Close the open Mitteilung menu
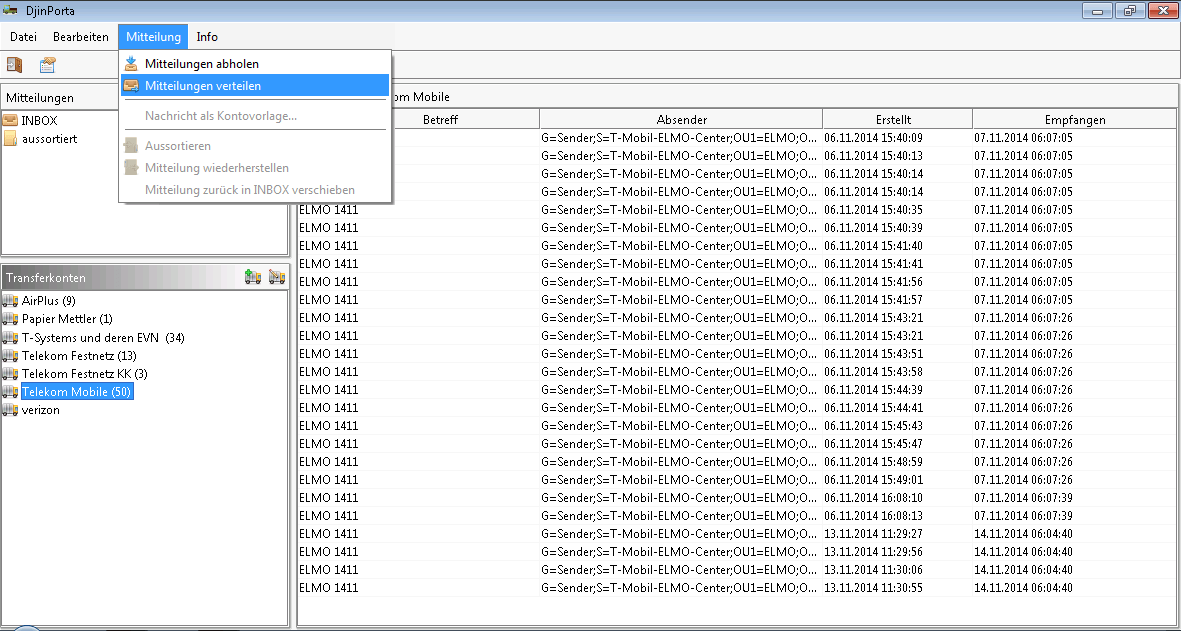Image resolution: width=1181 pixels, height=631 pixels. coord(153,37)
